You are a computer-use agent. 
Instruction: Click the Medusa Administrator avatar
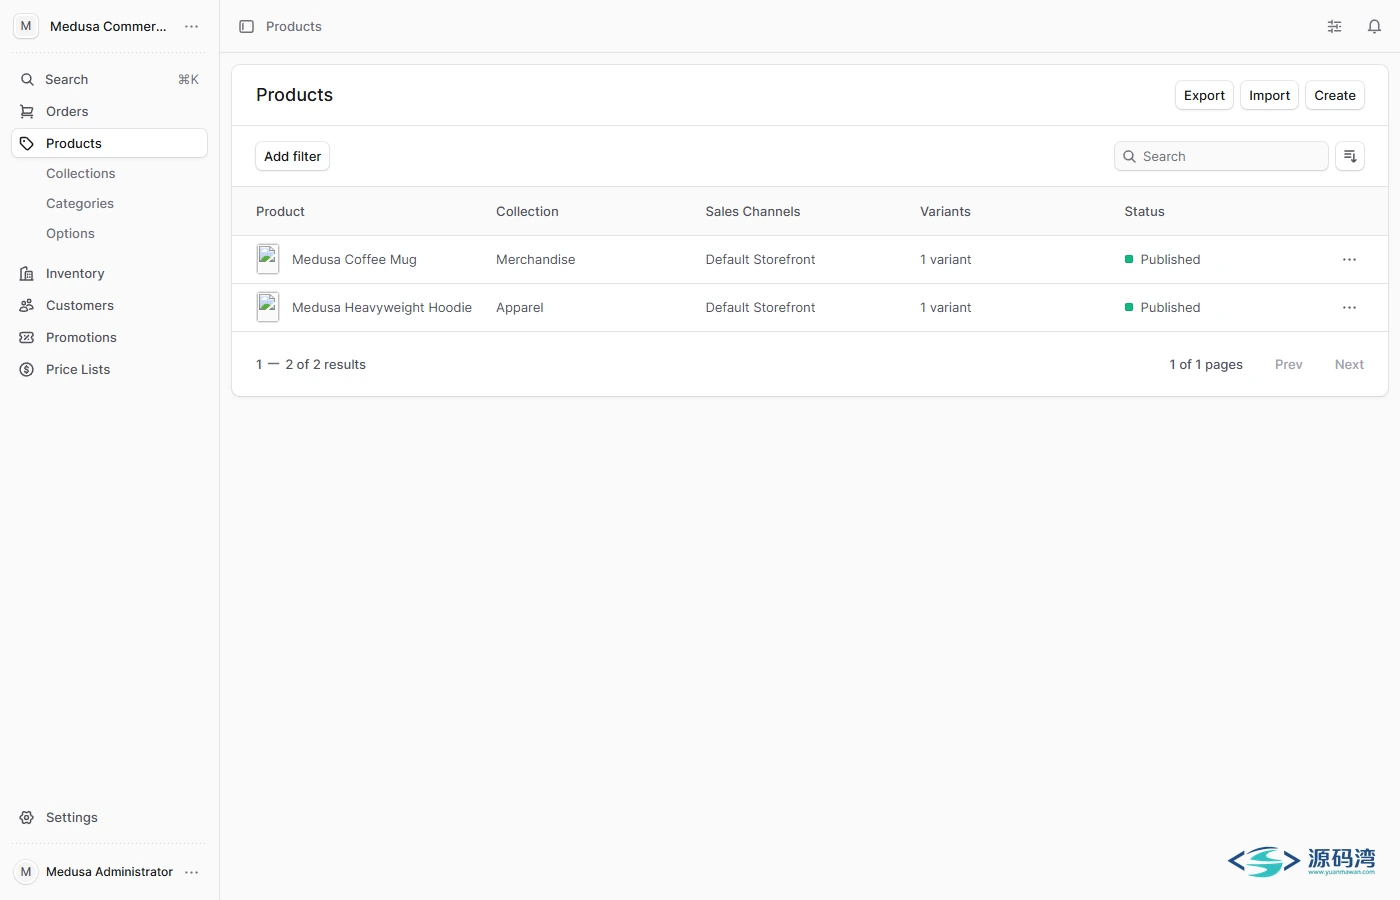26,872
